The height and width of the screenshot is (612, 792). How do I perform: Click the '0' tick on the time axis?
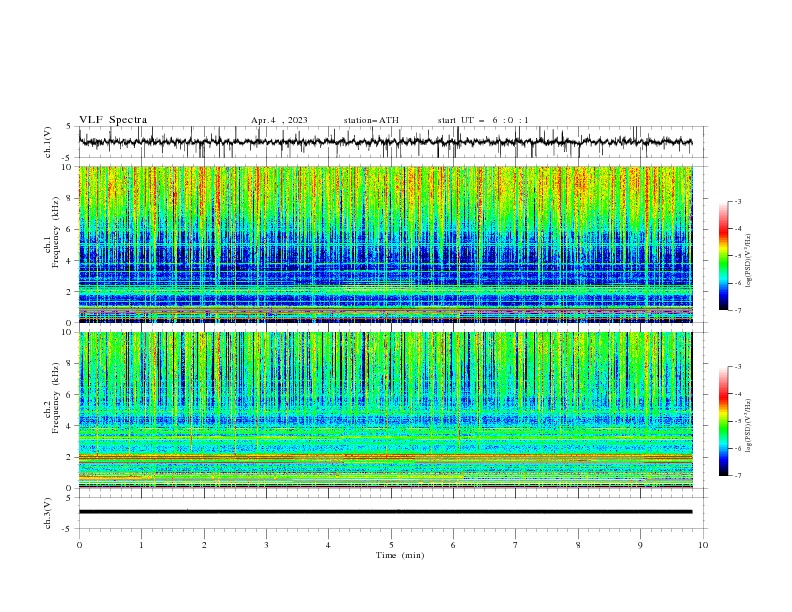point(79,545)
